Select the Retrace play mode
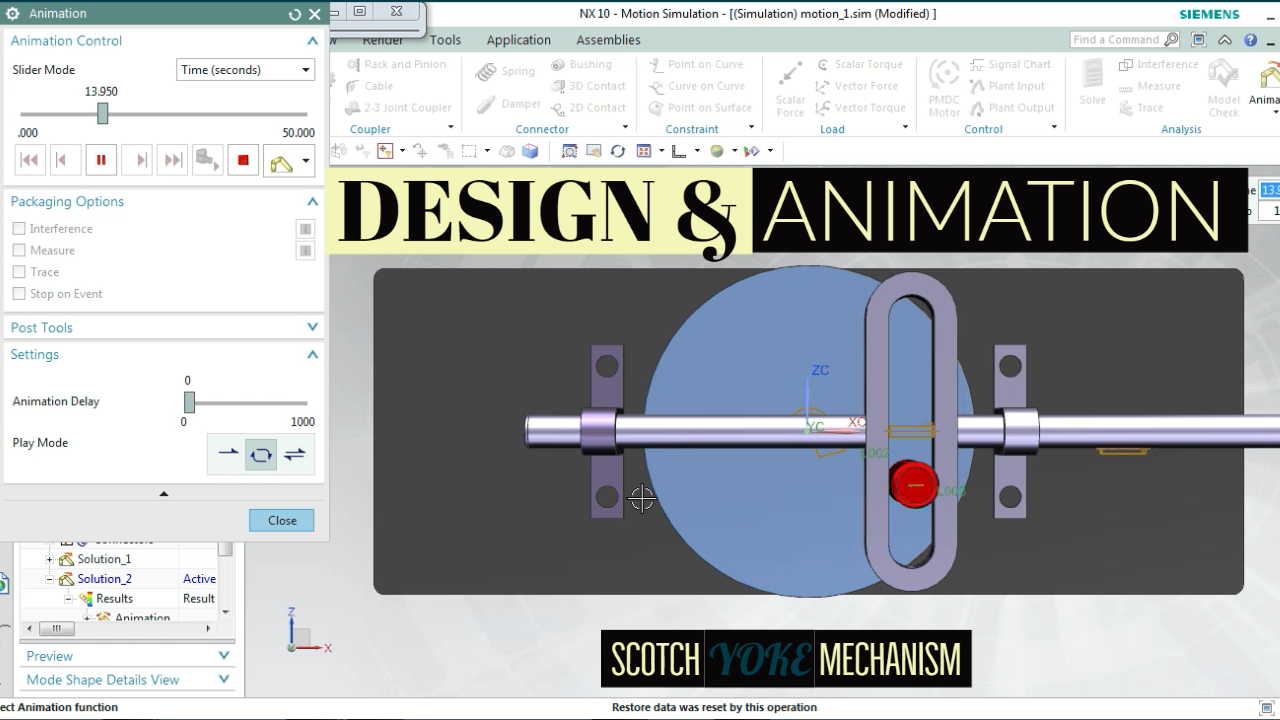1280x720 pixels. coord(294,454)
